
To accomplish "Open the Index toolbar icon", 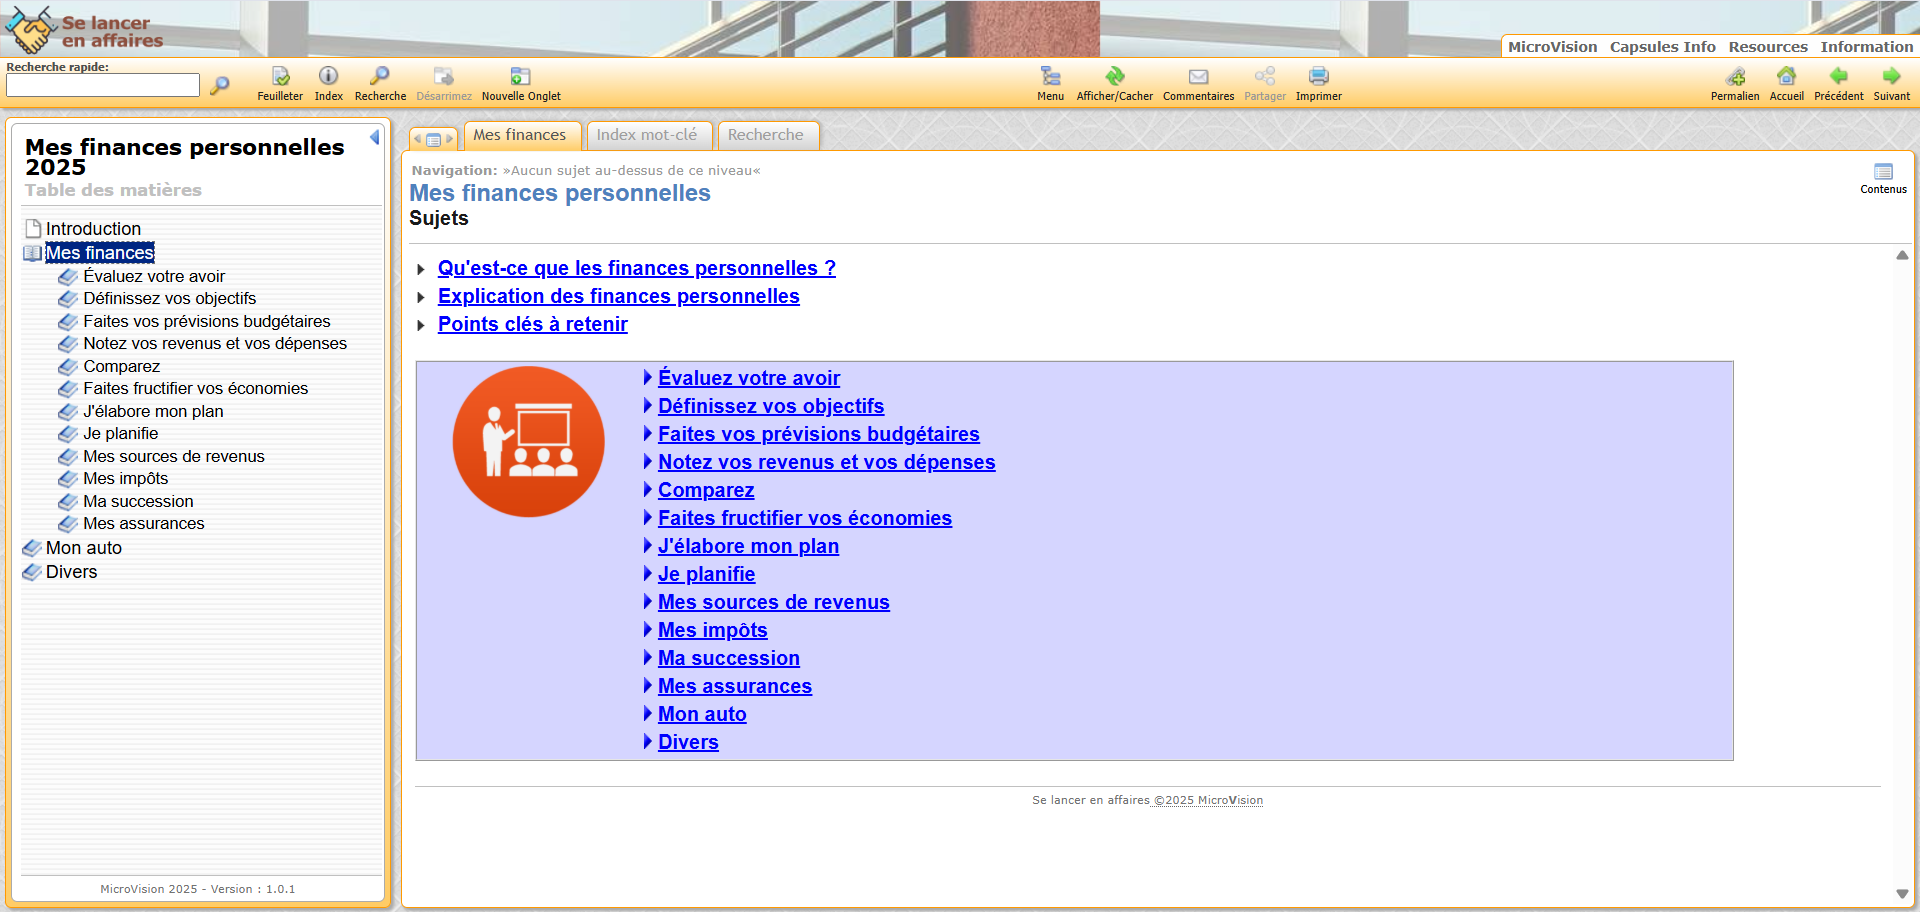I will 328,77.
